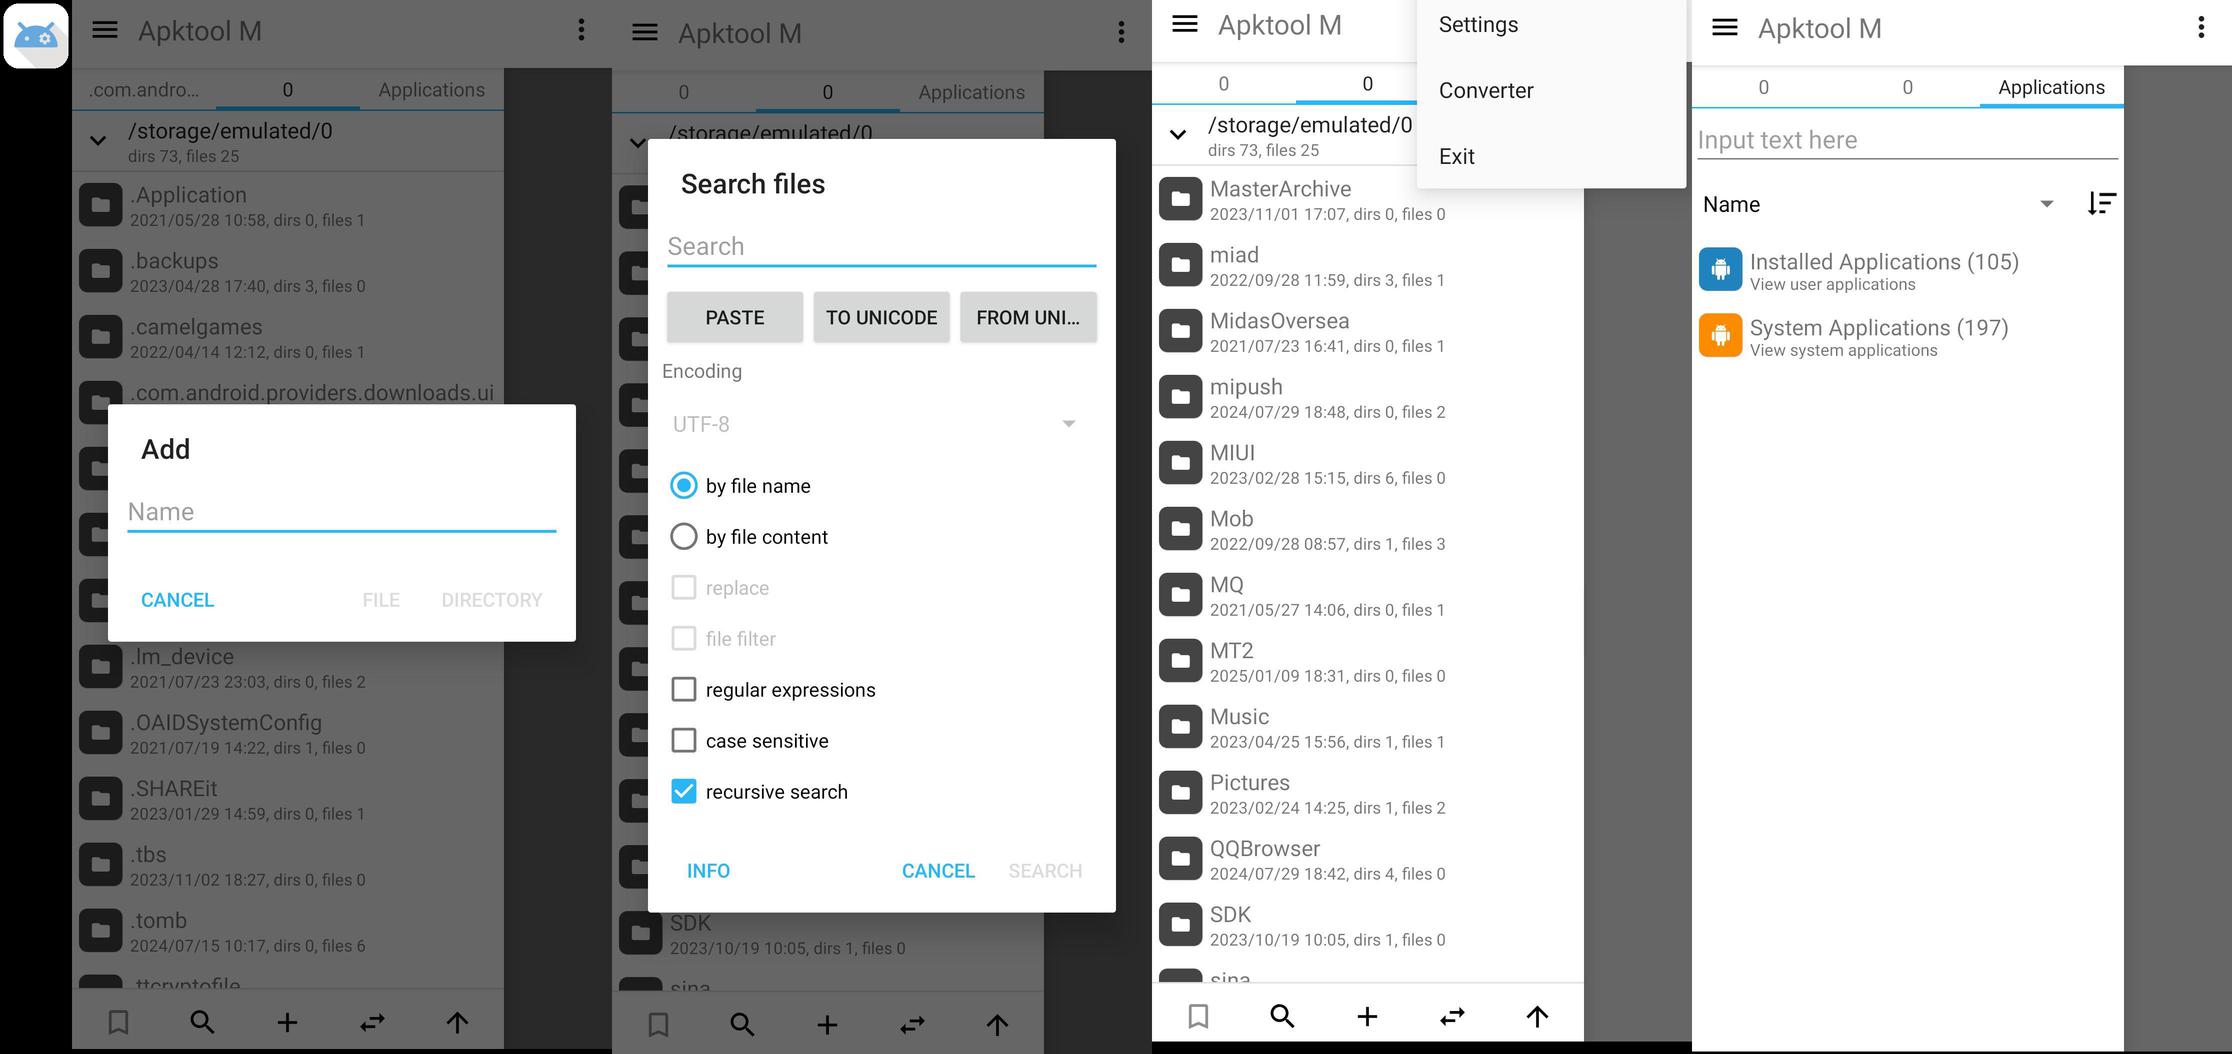Open Applications tab behind the Search files dialog
The image size is (2232, 1054).
[x=972, y=92]
